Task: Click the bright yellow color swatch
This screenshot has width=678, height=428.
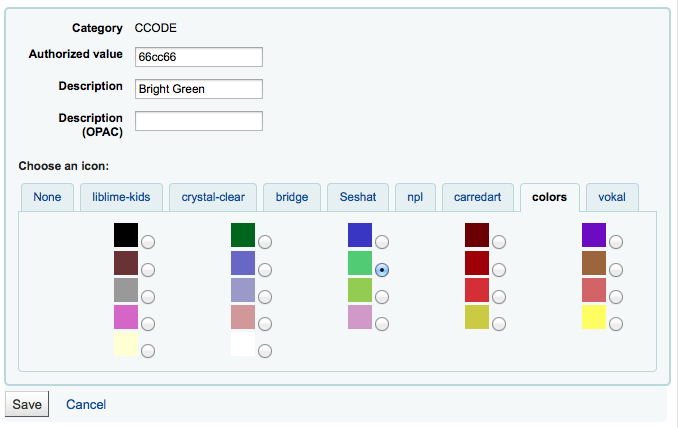Action: pyautogui.click(x=595, y=317)
